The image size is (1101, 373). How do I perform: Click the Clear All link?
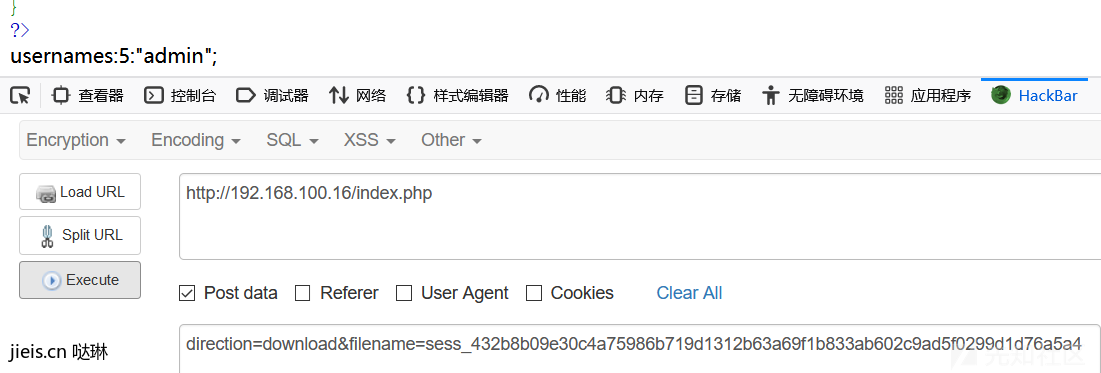tap(689, 293)
